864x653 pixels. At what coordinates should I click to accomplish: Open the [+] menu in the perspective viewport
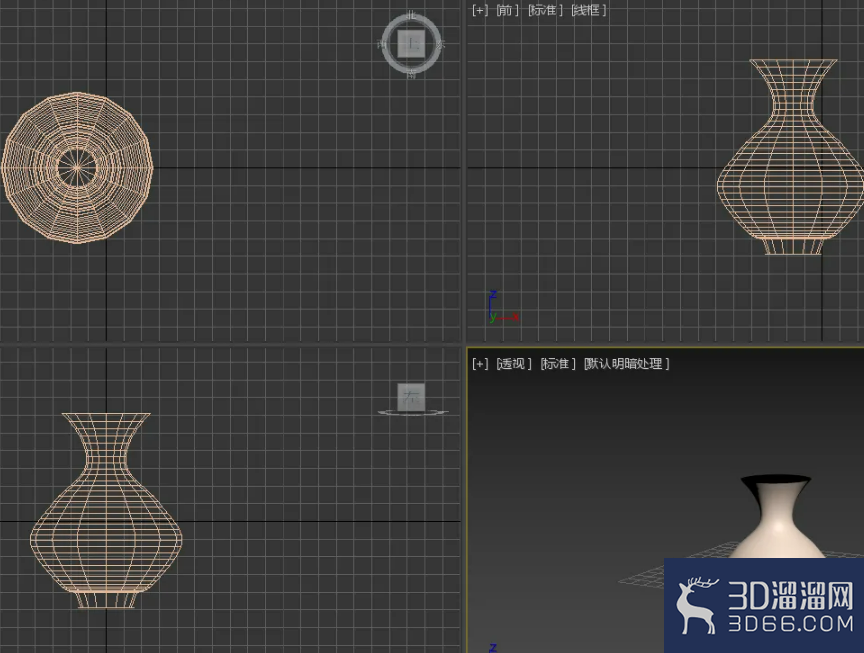[480, 364]
